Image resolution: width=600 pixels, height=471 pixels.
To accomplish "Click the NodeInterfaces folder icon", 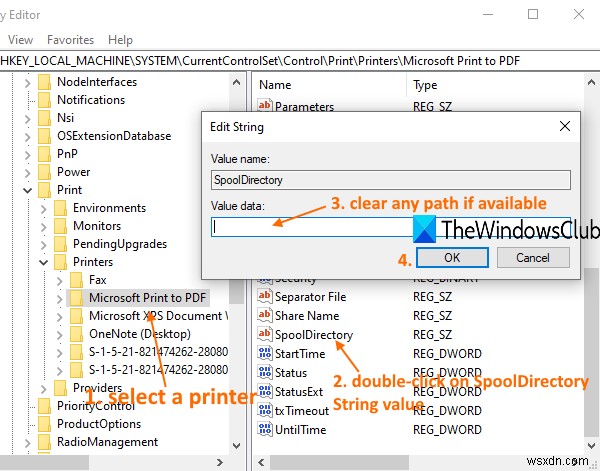I will point(44,82).
